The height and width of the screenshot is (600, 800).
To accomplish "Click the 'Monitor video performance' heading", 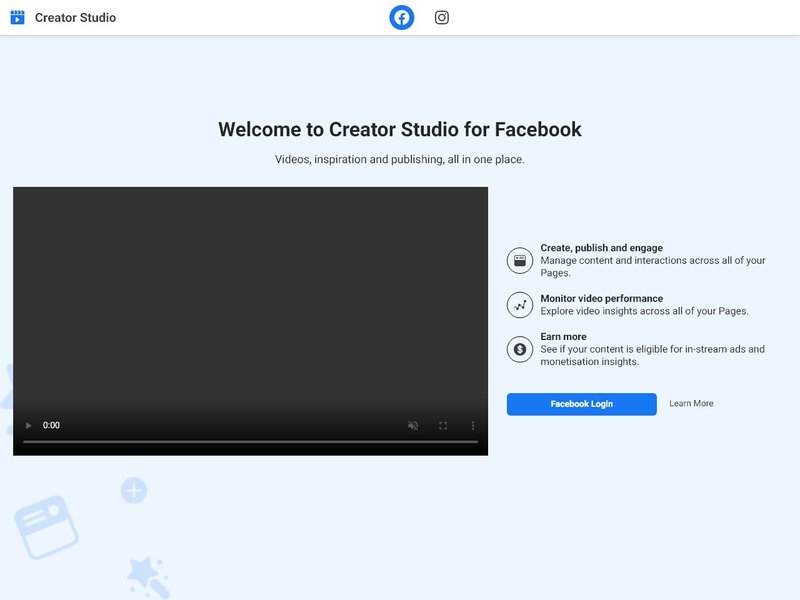I will coord(602,298).
